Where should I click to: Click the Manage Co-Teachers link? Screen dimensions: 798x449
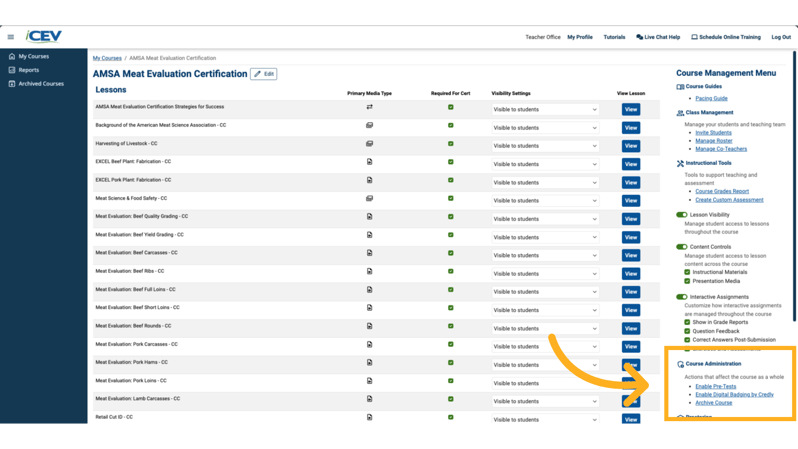(721, 149)
